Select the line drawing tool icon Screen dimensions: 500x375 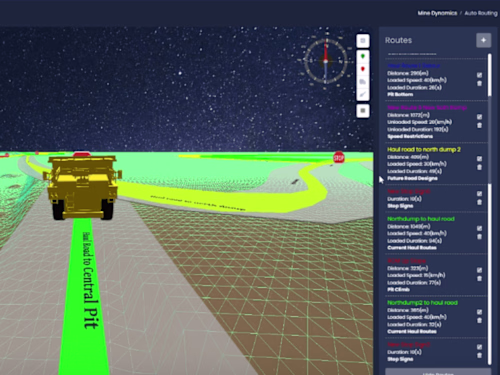click(363, 94)
